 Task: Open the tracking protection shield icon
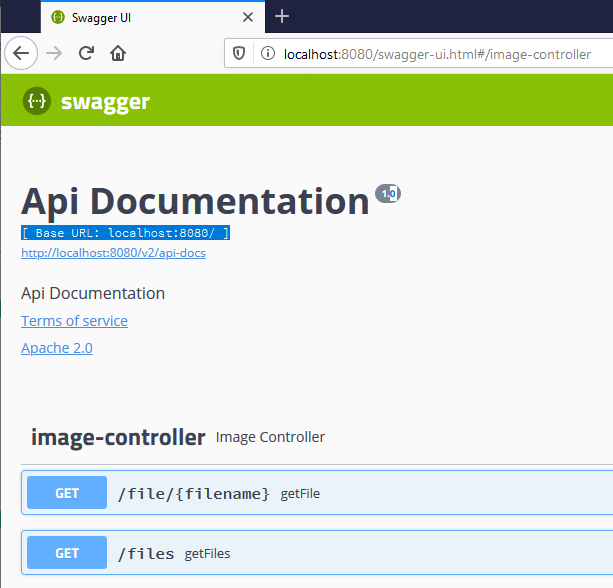tap(239, 53)
